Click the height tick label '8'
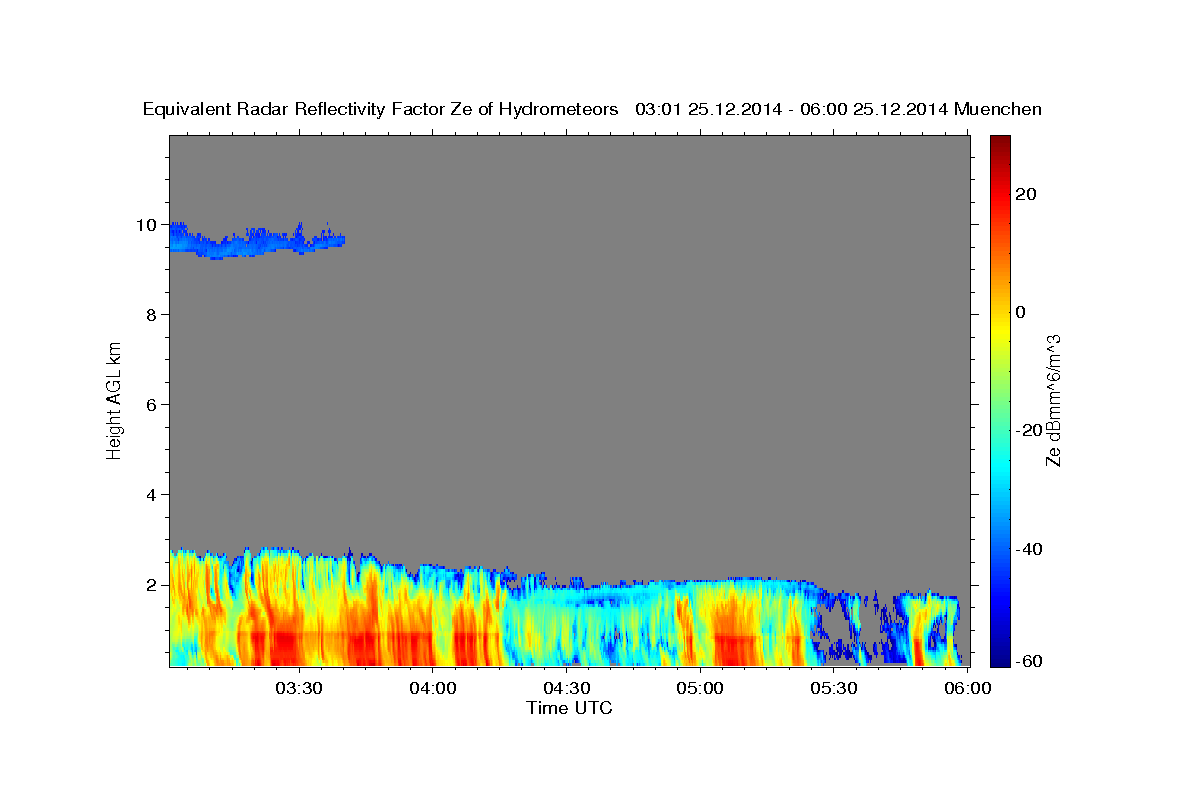The height and width of the screenshot is (800, 1200). [x=152, y=315]
